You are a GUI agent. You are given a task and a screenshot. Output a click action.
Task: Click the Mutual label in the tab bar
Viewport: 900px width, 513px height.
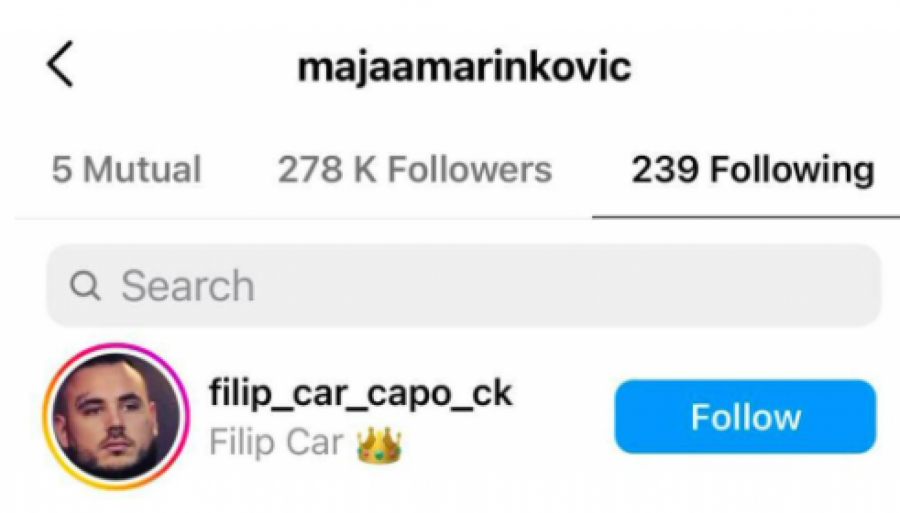[x=142, y=170]
